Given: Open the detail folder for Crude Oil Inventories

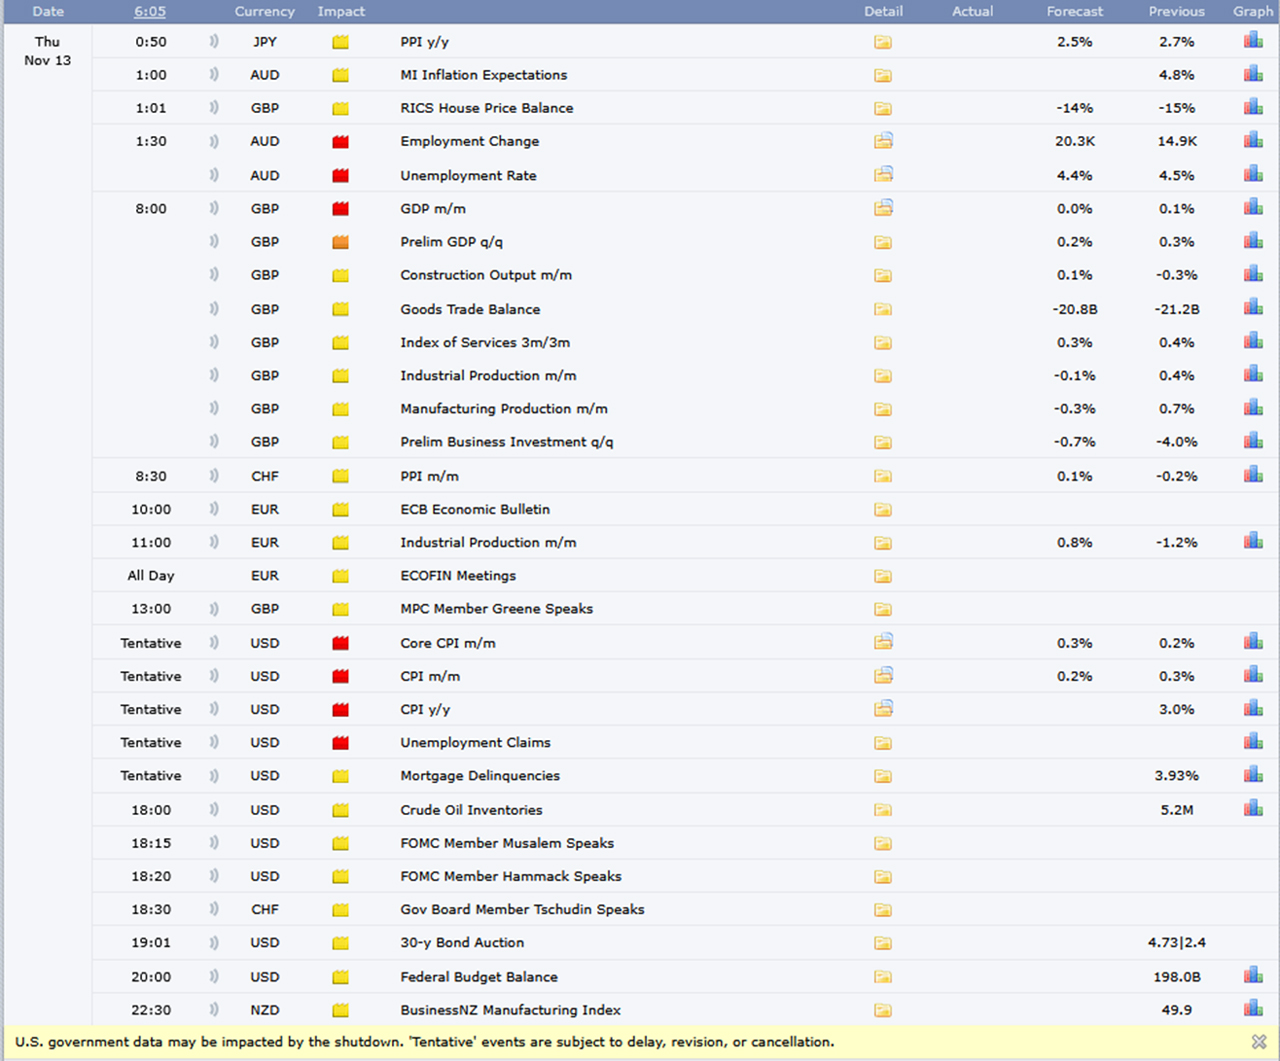Looking at the screenshot, I should 883,809.
